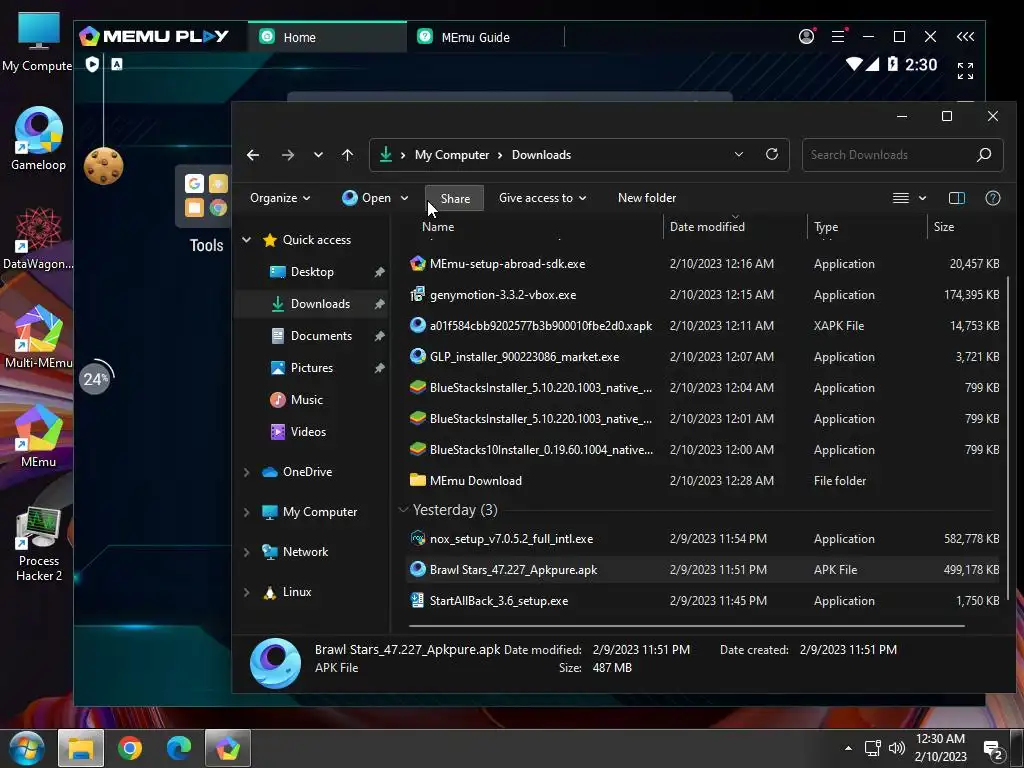
Task: Click the file list vertical scrollbar
Action: click(x=1010, y=438)
